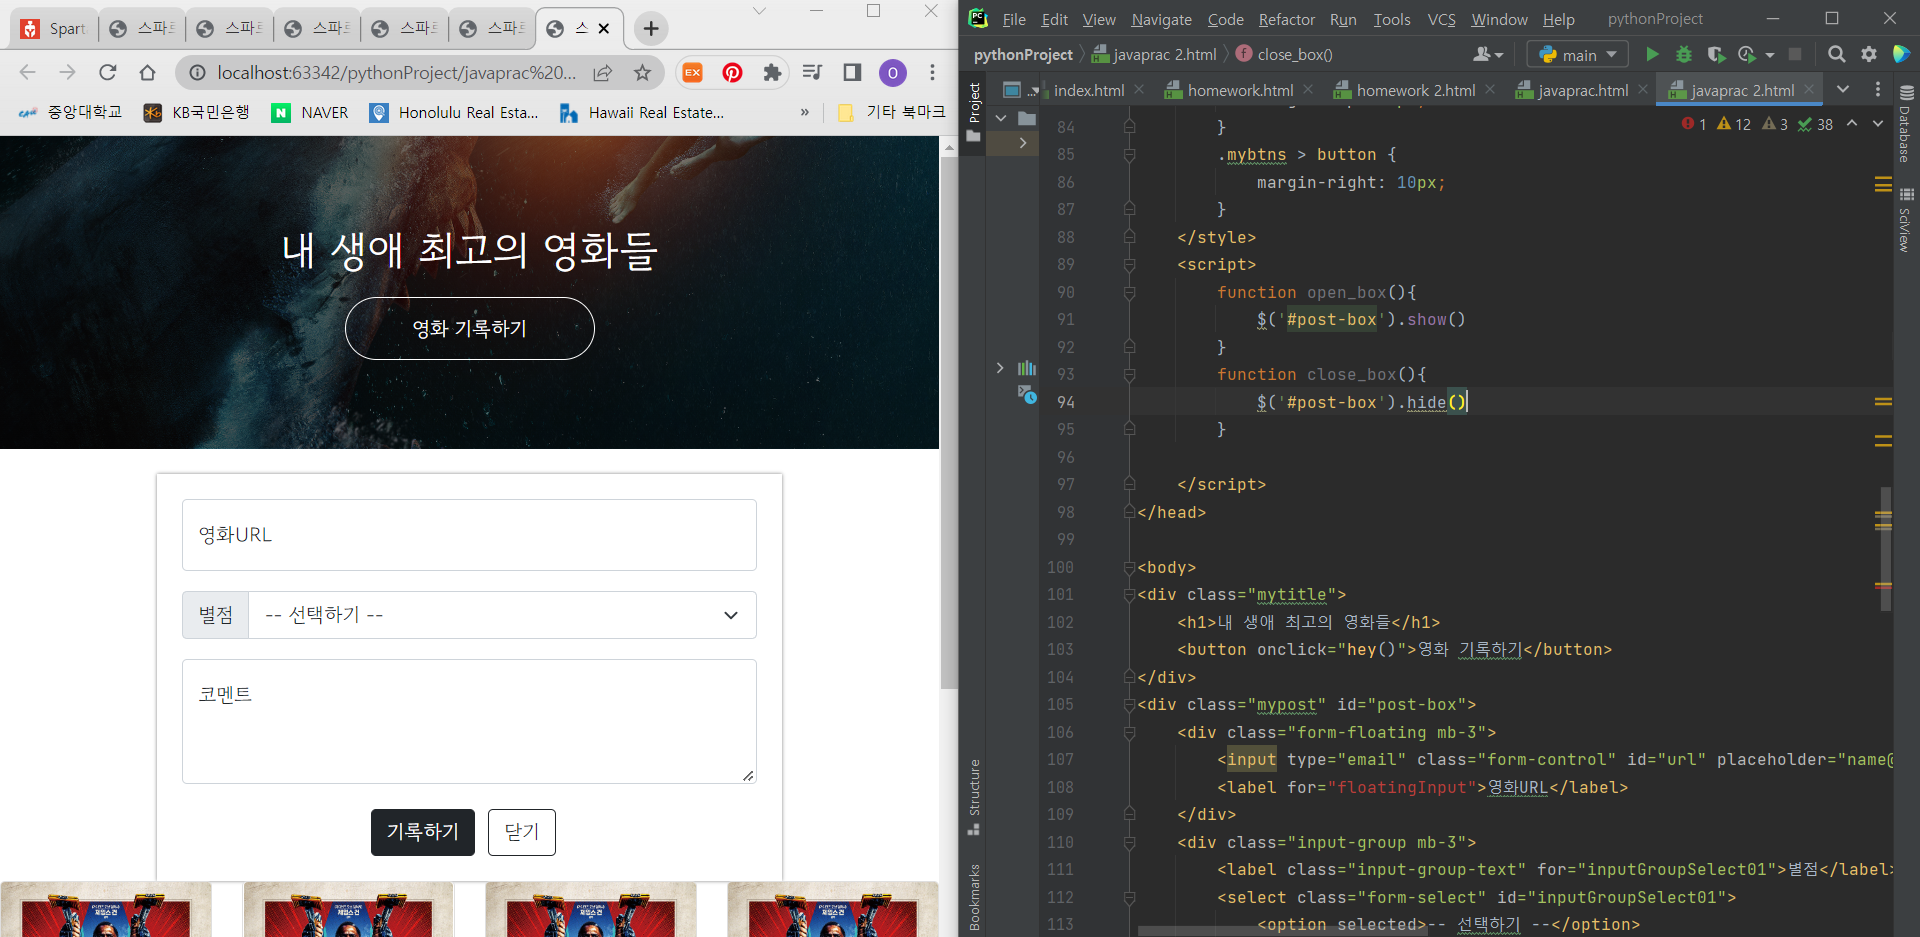Open Chrome media controls icon

[x=812, y=72]
